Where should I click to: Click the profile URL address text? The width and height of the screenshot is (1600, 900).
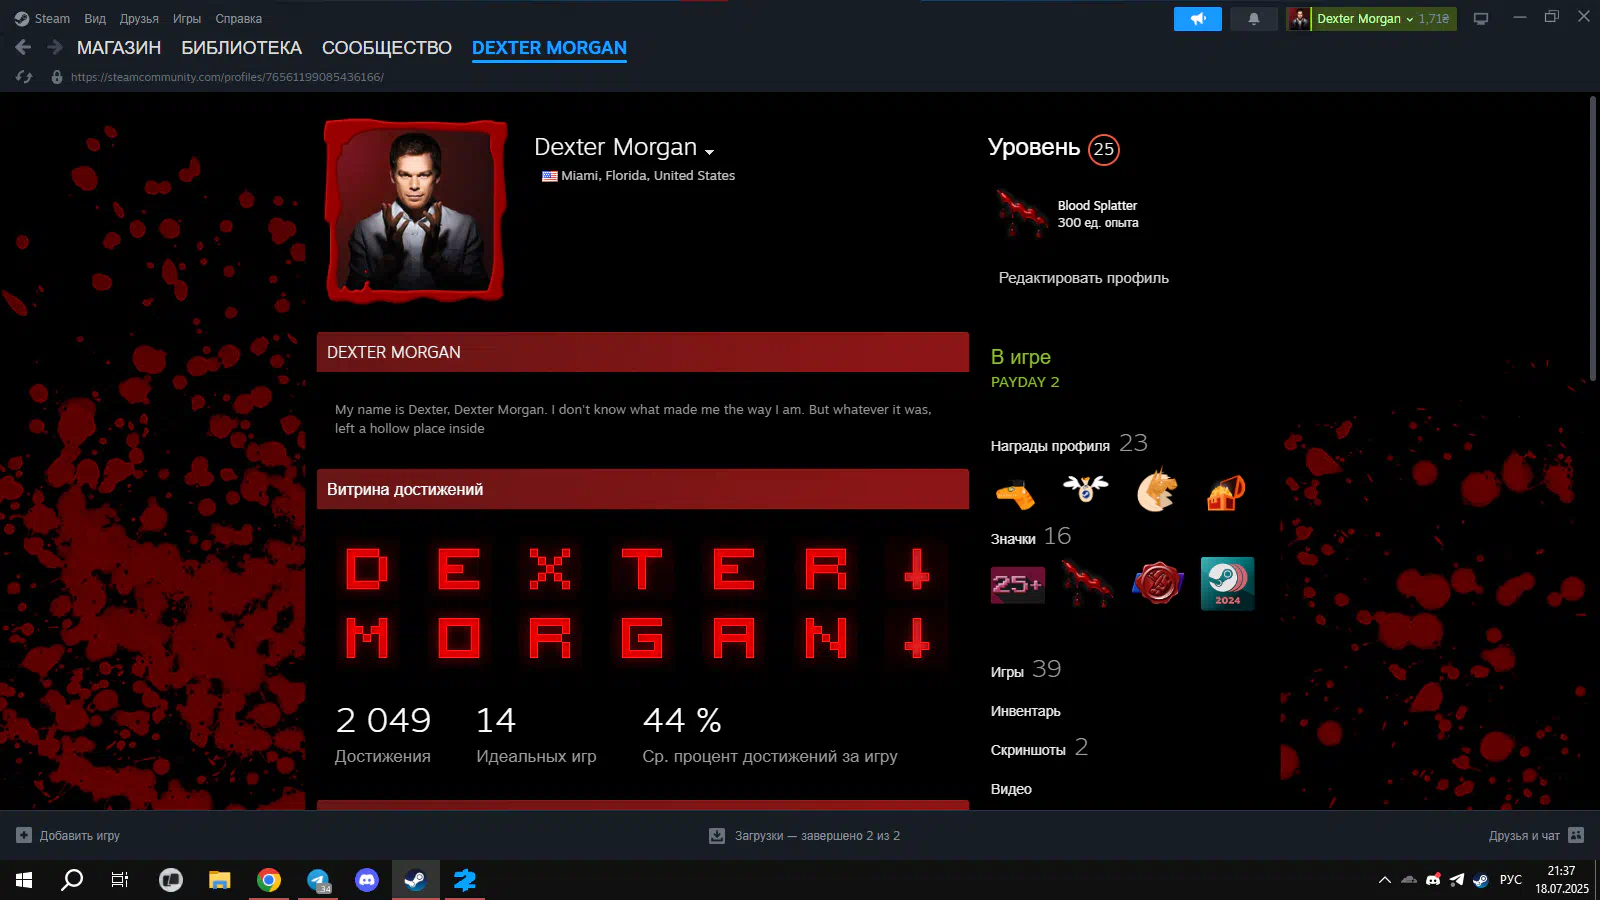[x=227, y=77]
